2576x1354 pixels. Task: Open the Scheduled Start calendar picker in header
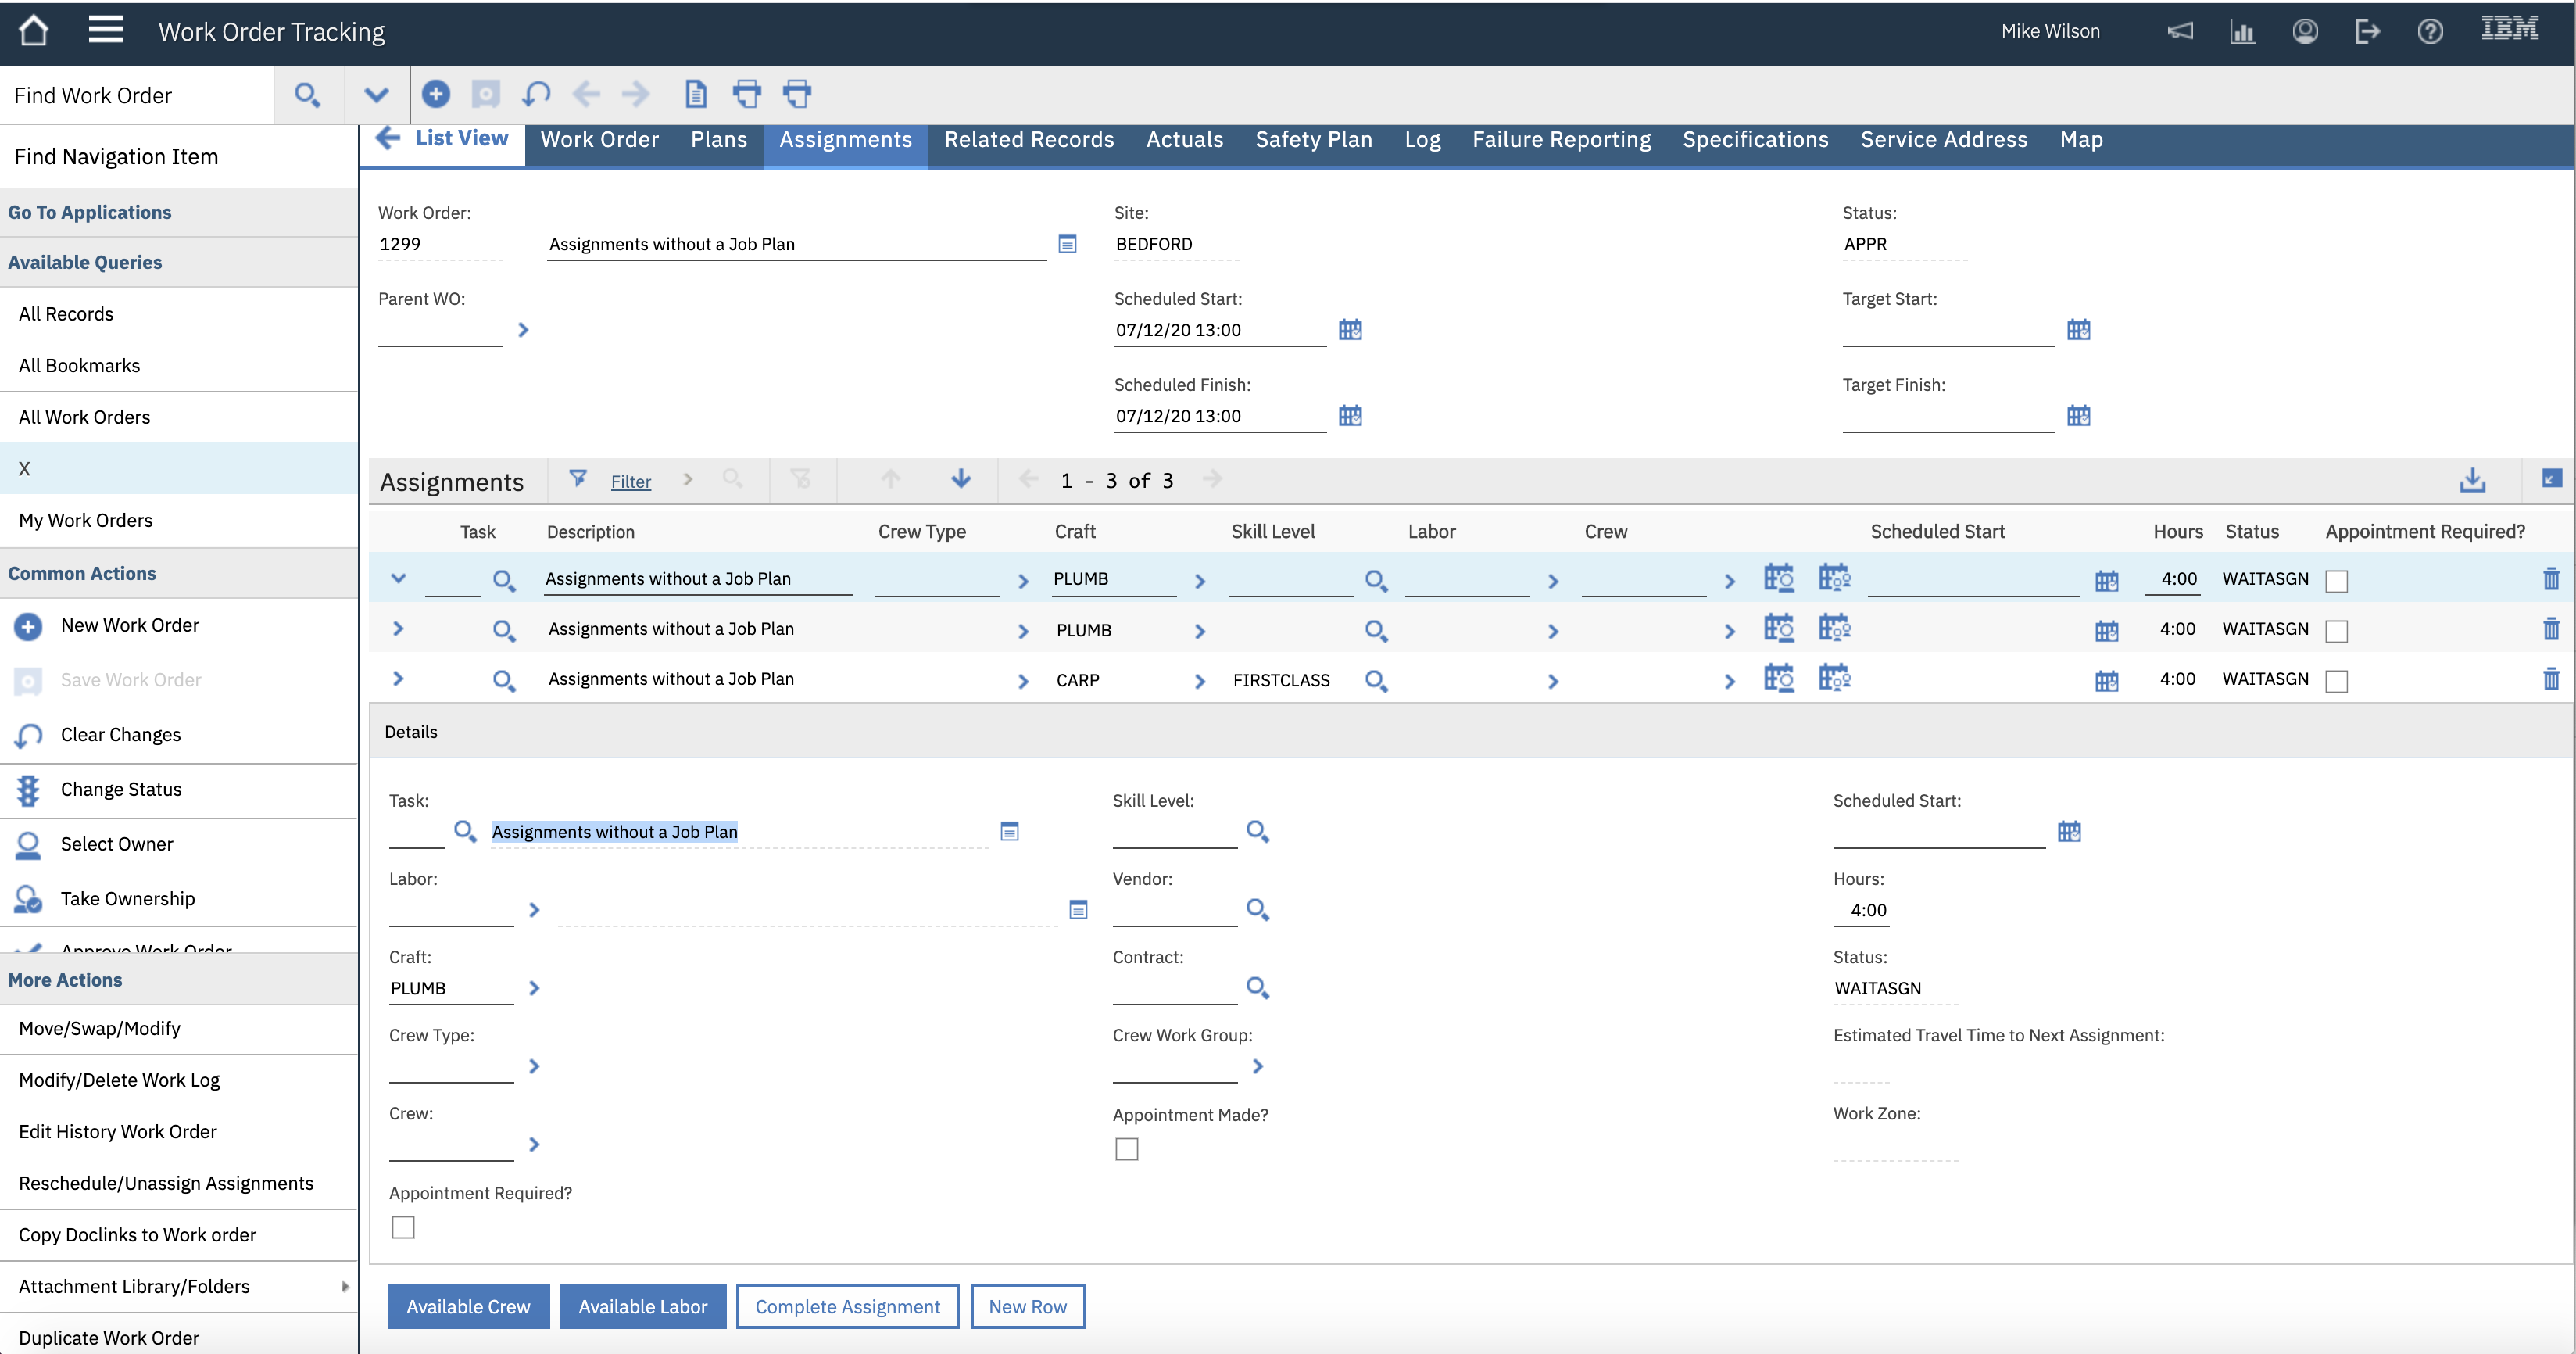point(1350,330)
